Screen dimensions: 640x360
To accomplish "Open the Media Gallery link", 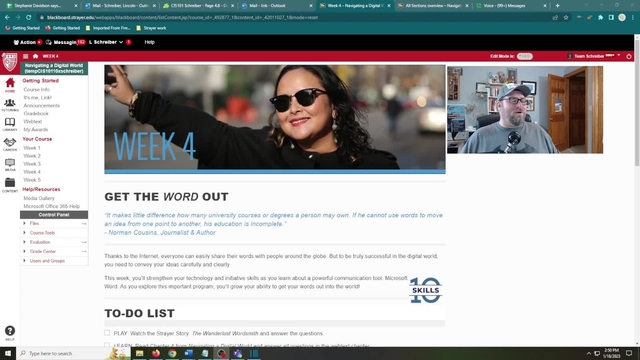I will 39,198.
